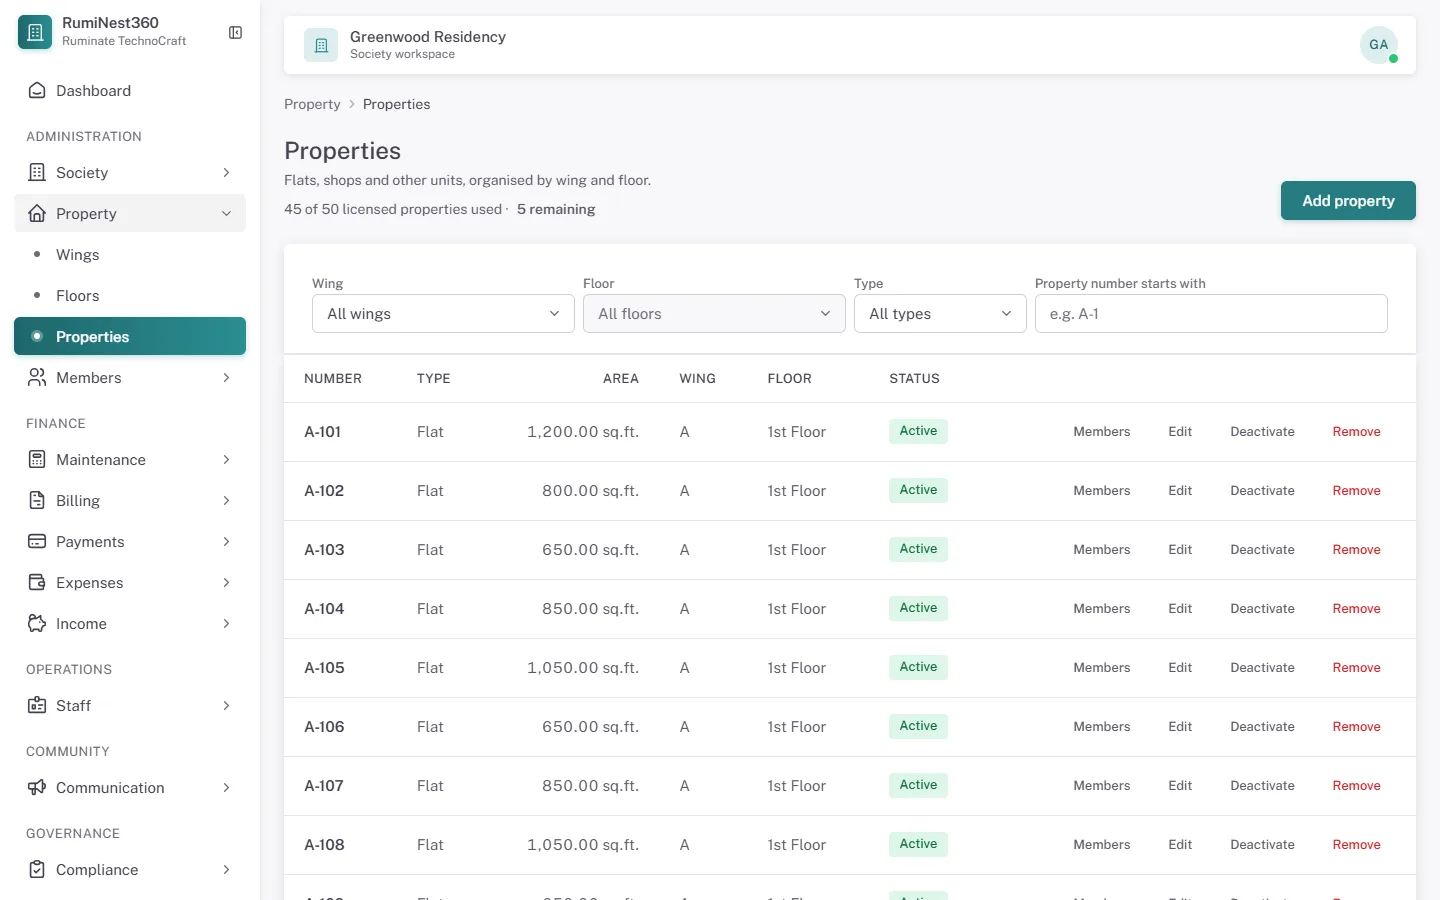The width and height of the screenshot is (1440, 900).
Task: Expand the Members submenu chevron
Action: (x=226, y=378)
